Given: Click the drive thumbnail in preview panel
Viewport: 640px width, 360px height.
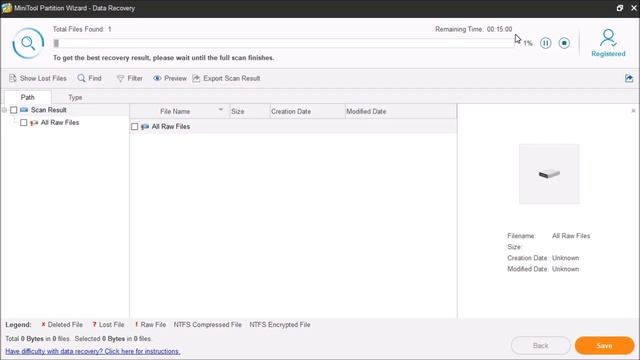Looking at the screenshot, I should [549, 174].
